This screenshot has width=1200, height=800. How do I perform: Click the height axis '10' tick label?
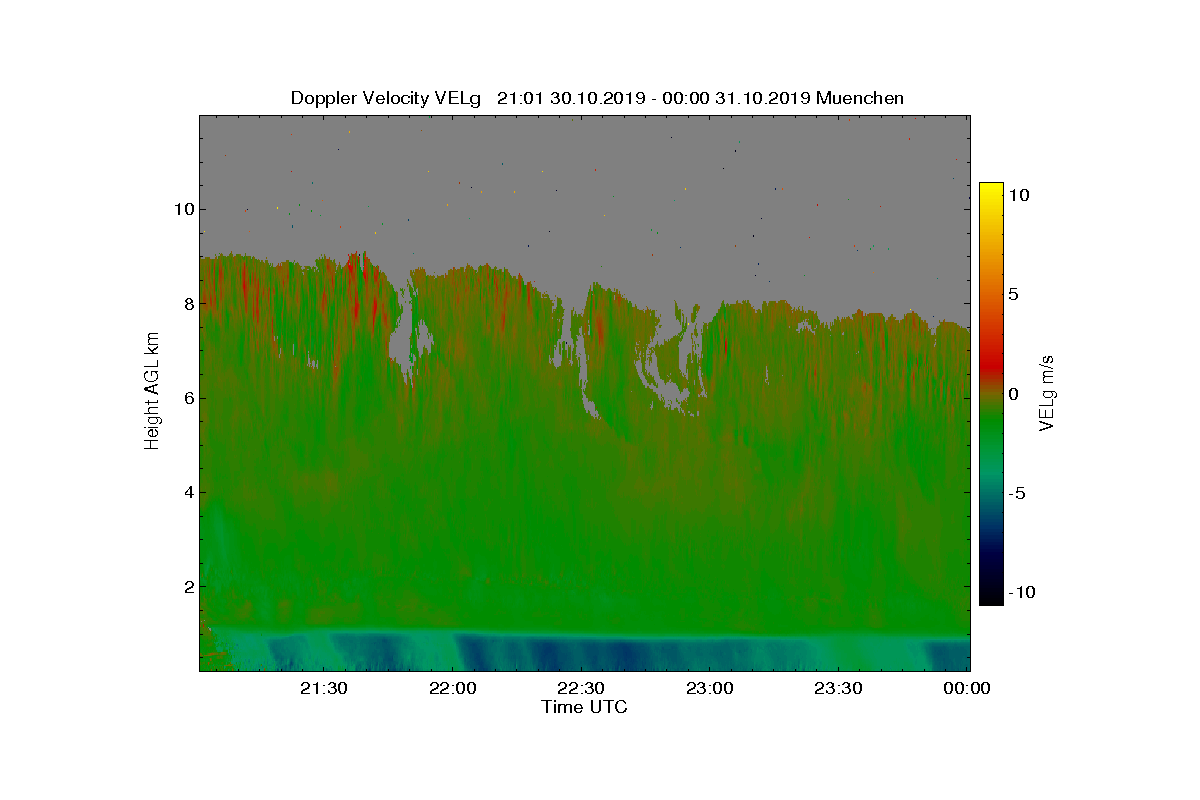182,209
